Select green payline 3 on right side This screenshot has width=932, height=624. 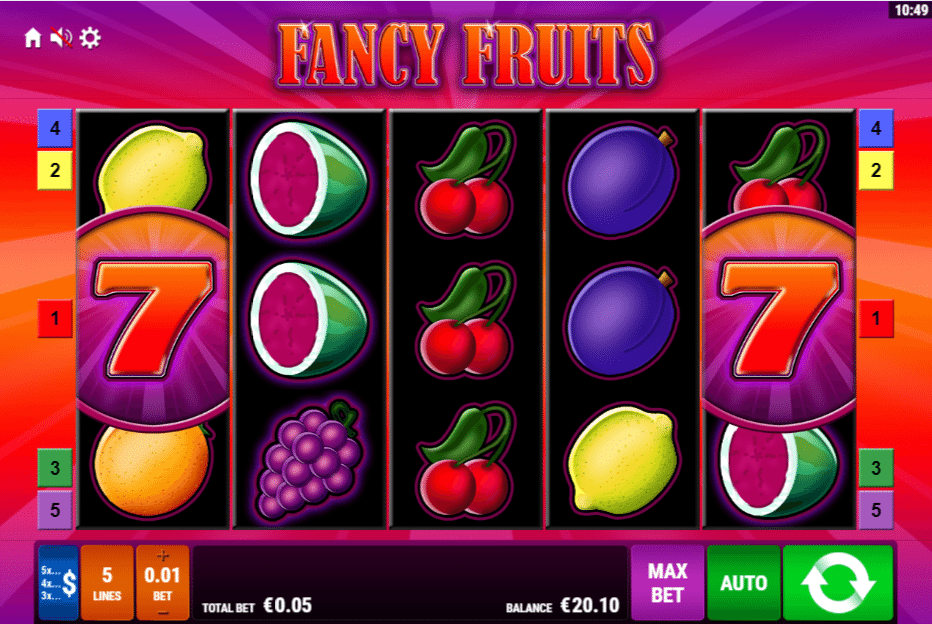876,468
